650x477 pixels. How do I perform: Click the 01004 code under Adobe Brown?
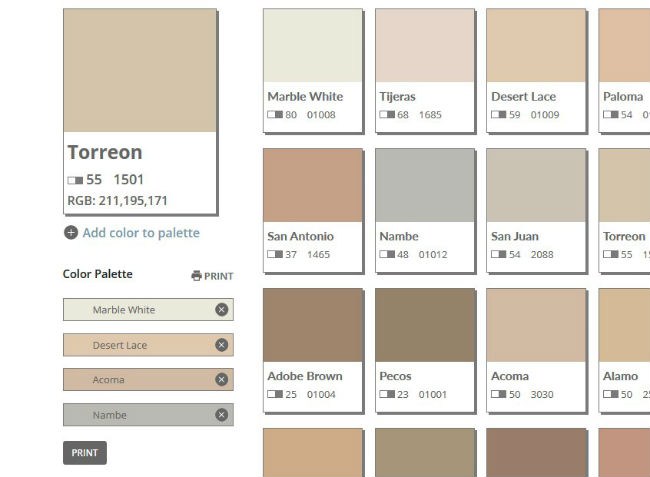click(321, 395)
